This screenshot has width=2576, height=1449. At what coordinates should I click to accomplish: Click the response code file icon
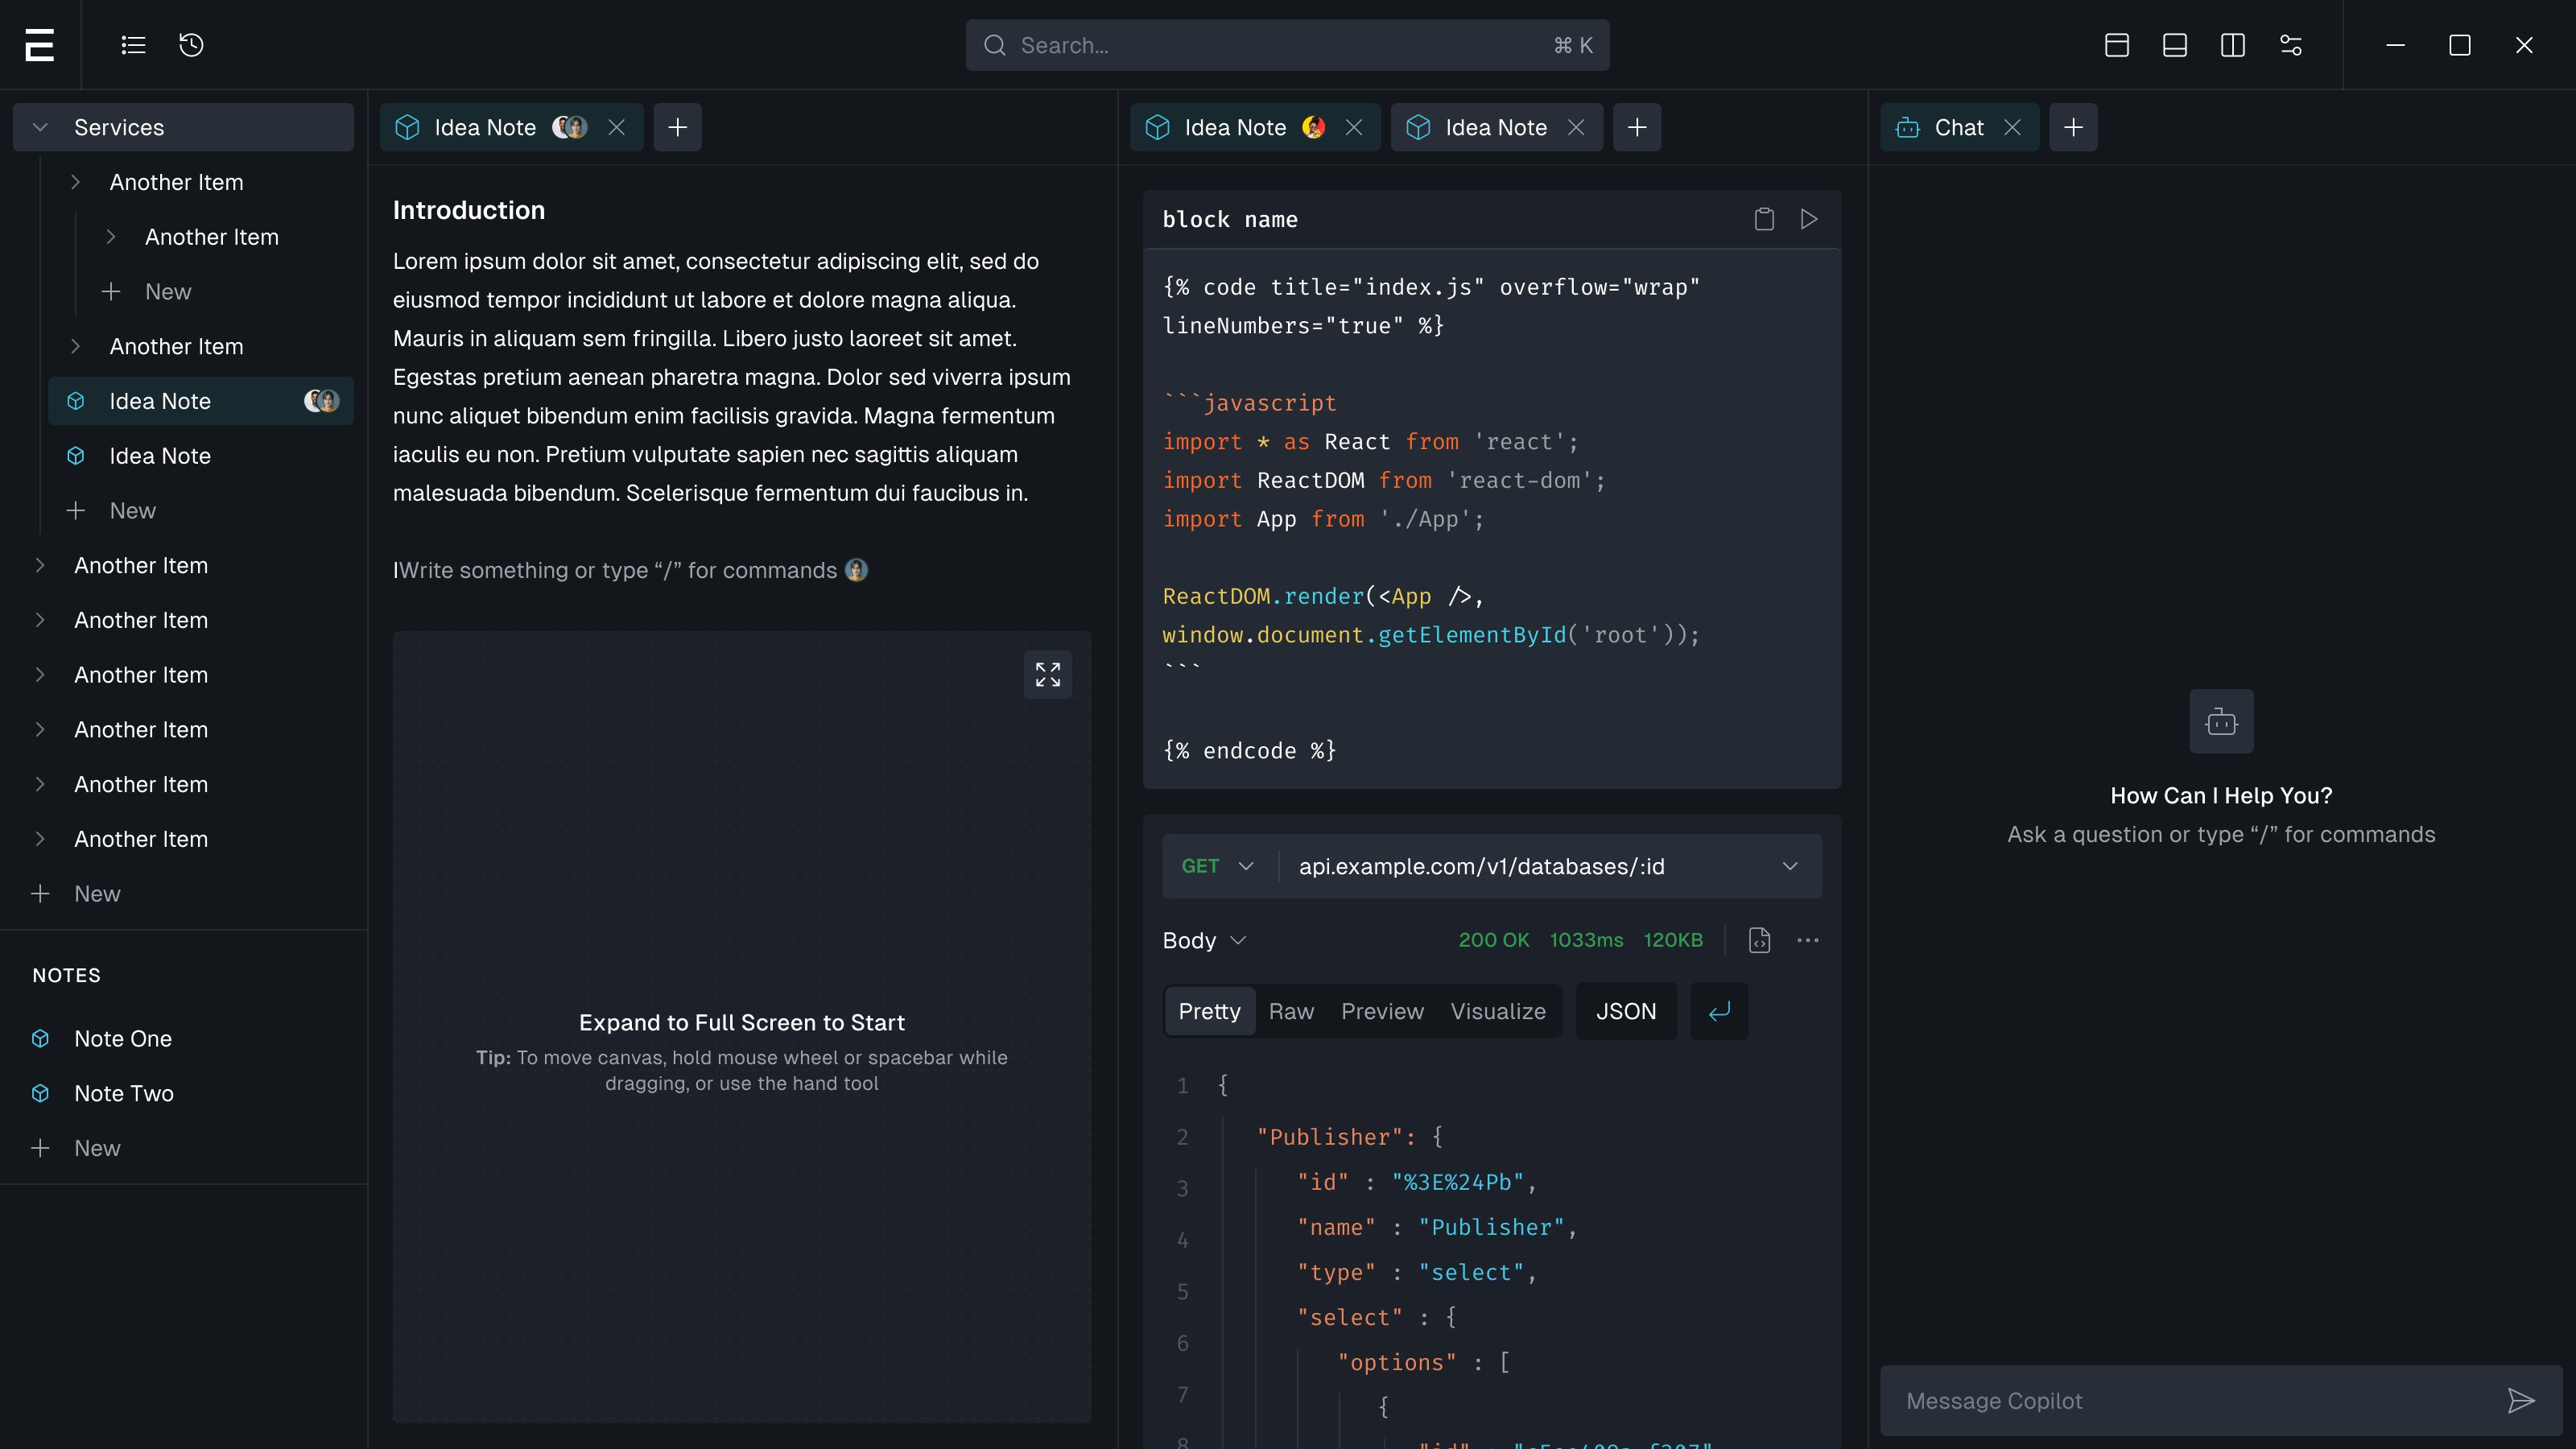click(1759, 940)
